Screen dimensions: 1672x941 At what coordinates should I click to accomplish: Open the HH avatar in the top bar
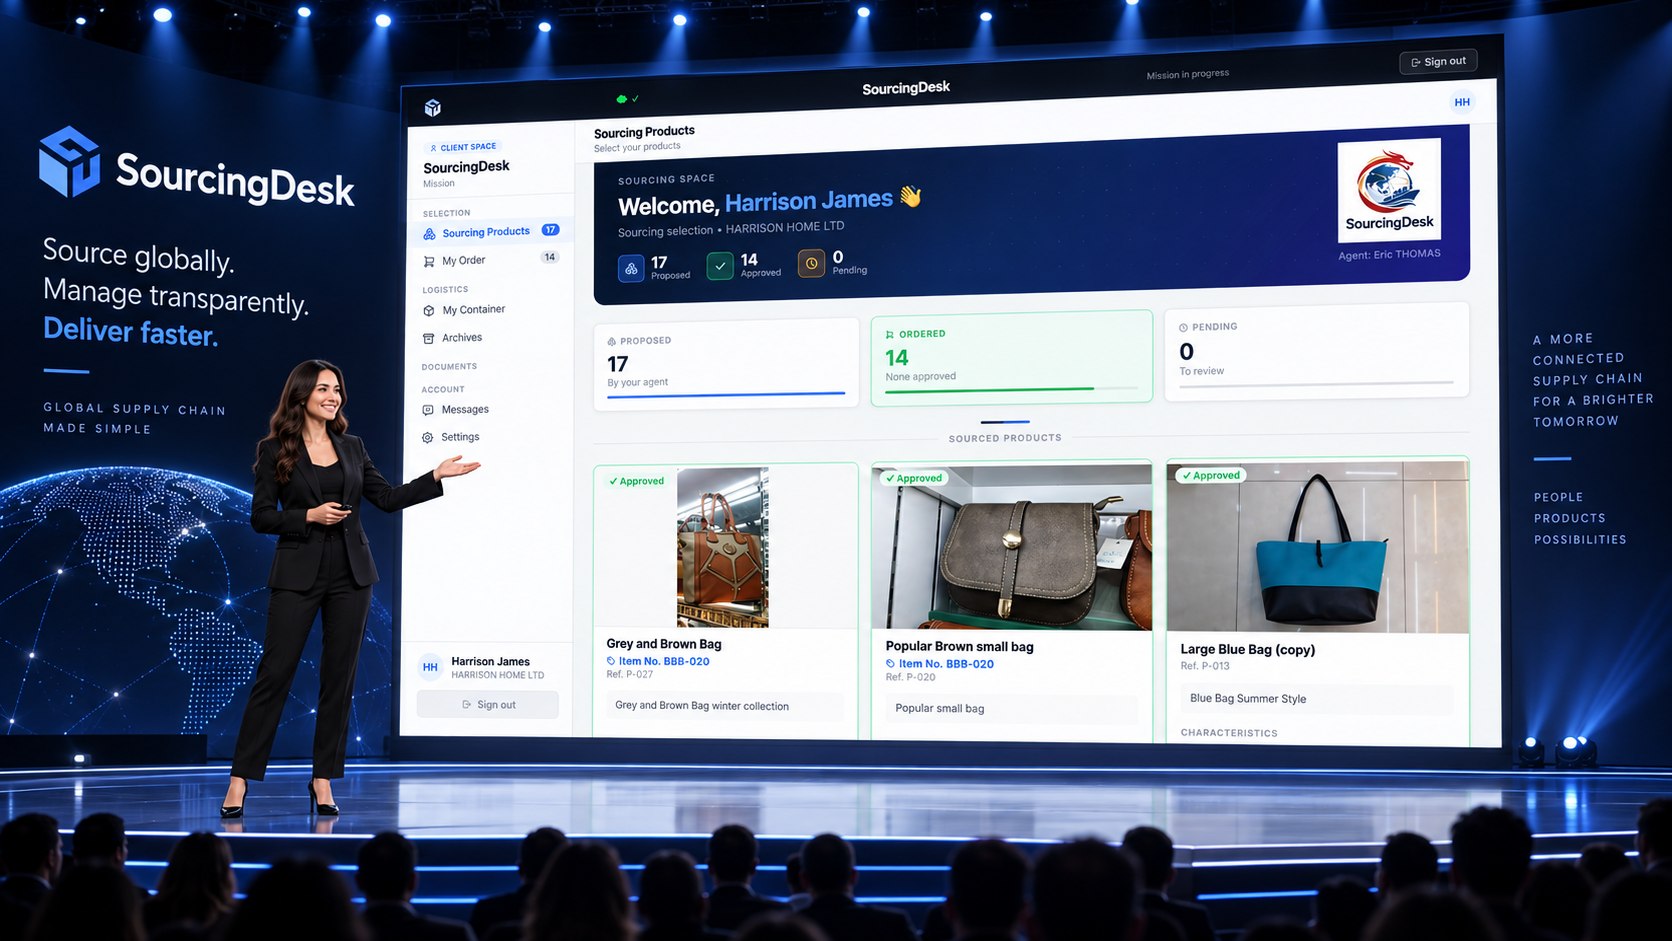point(1462,102)
